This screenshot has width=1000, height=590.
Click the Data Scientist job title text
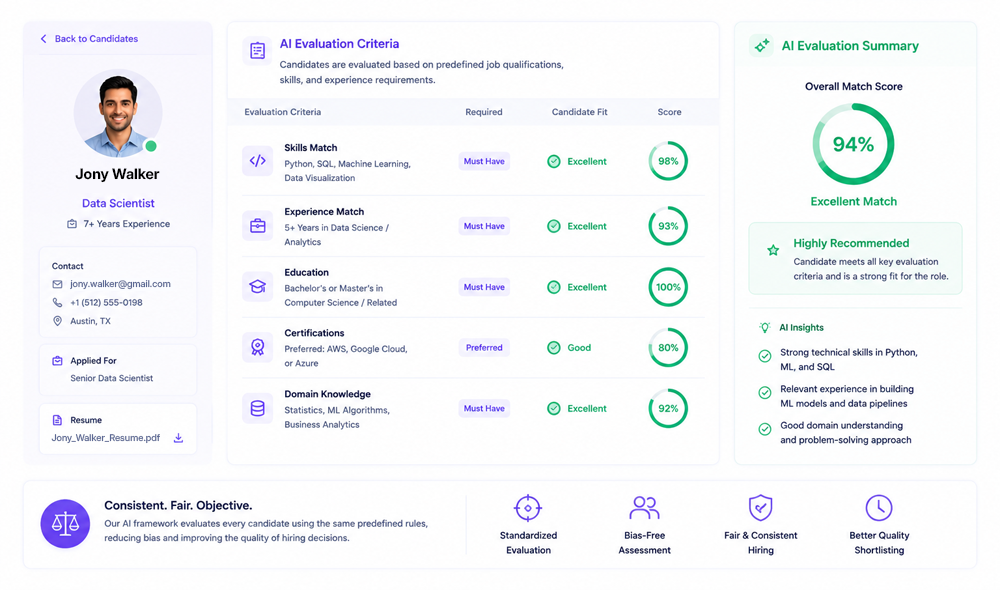[x=118, y=203]
